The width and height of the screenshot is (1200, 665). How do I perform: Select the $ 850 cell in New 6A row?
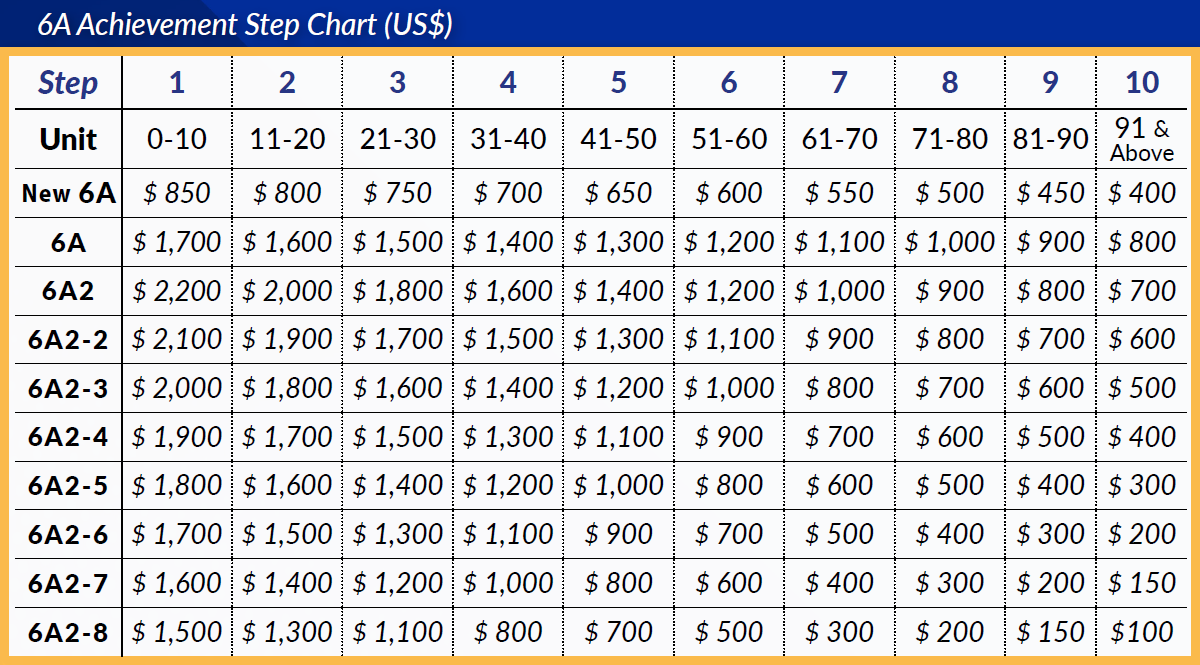pos(177,193)
